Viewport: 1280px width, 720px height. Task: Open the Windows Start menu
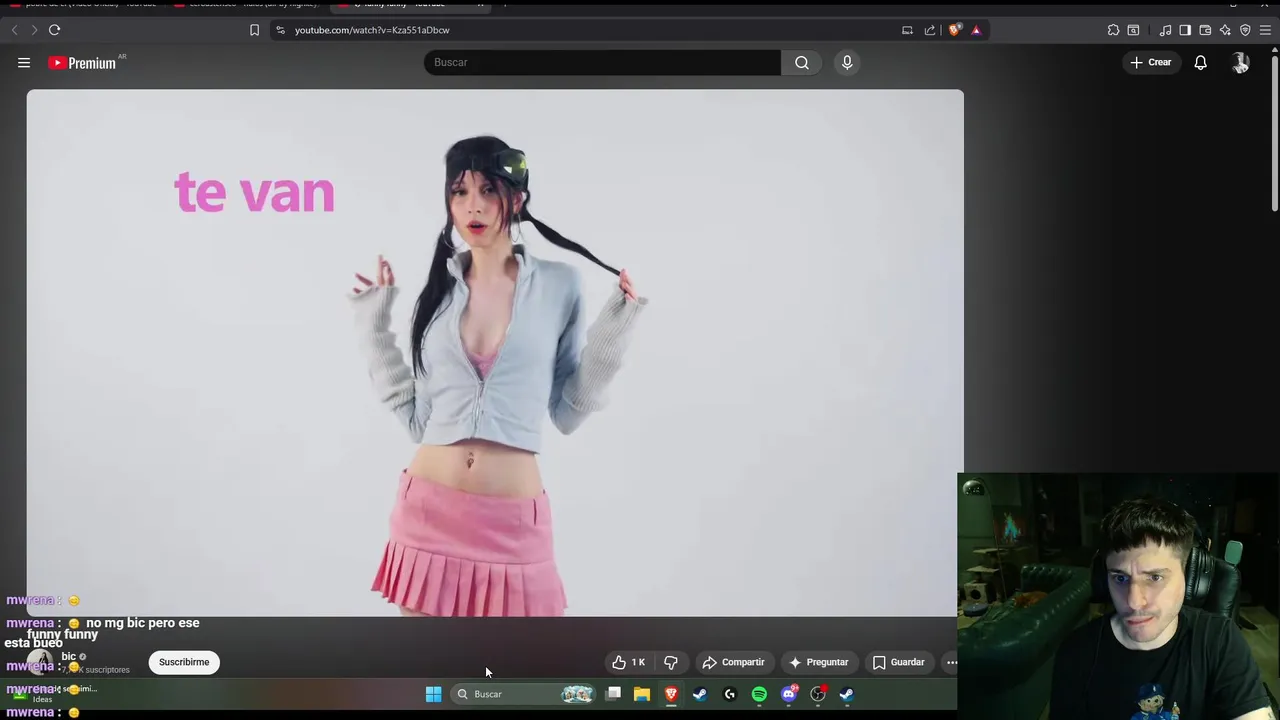[x=433, y=694]
